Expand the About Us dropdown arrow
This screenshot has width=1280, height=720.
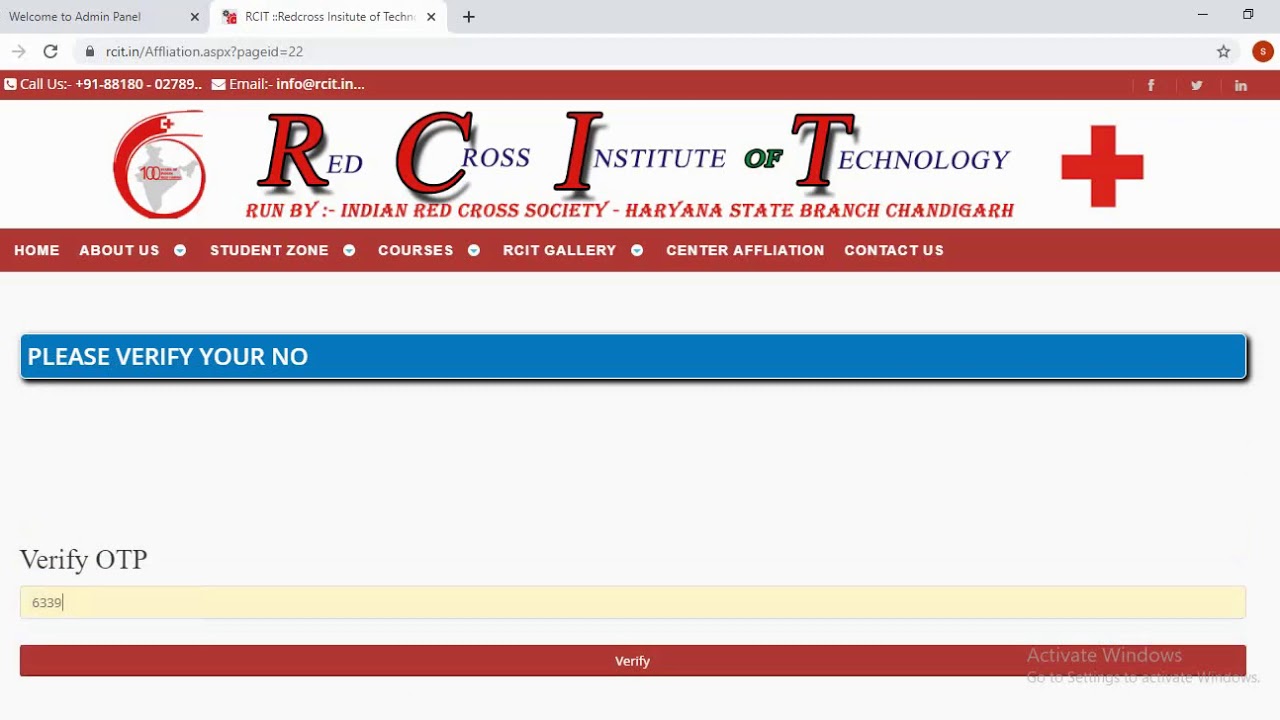pos(180,250)
